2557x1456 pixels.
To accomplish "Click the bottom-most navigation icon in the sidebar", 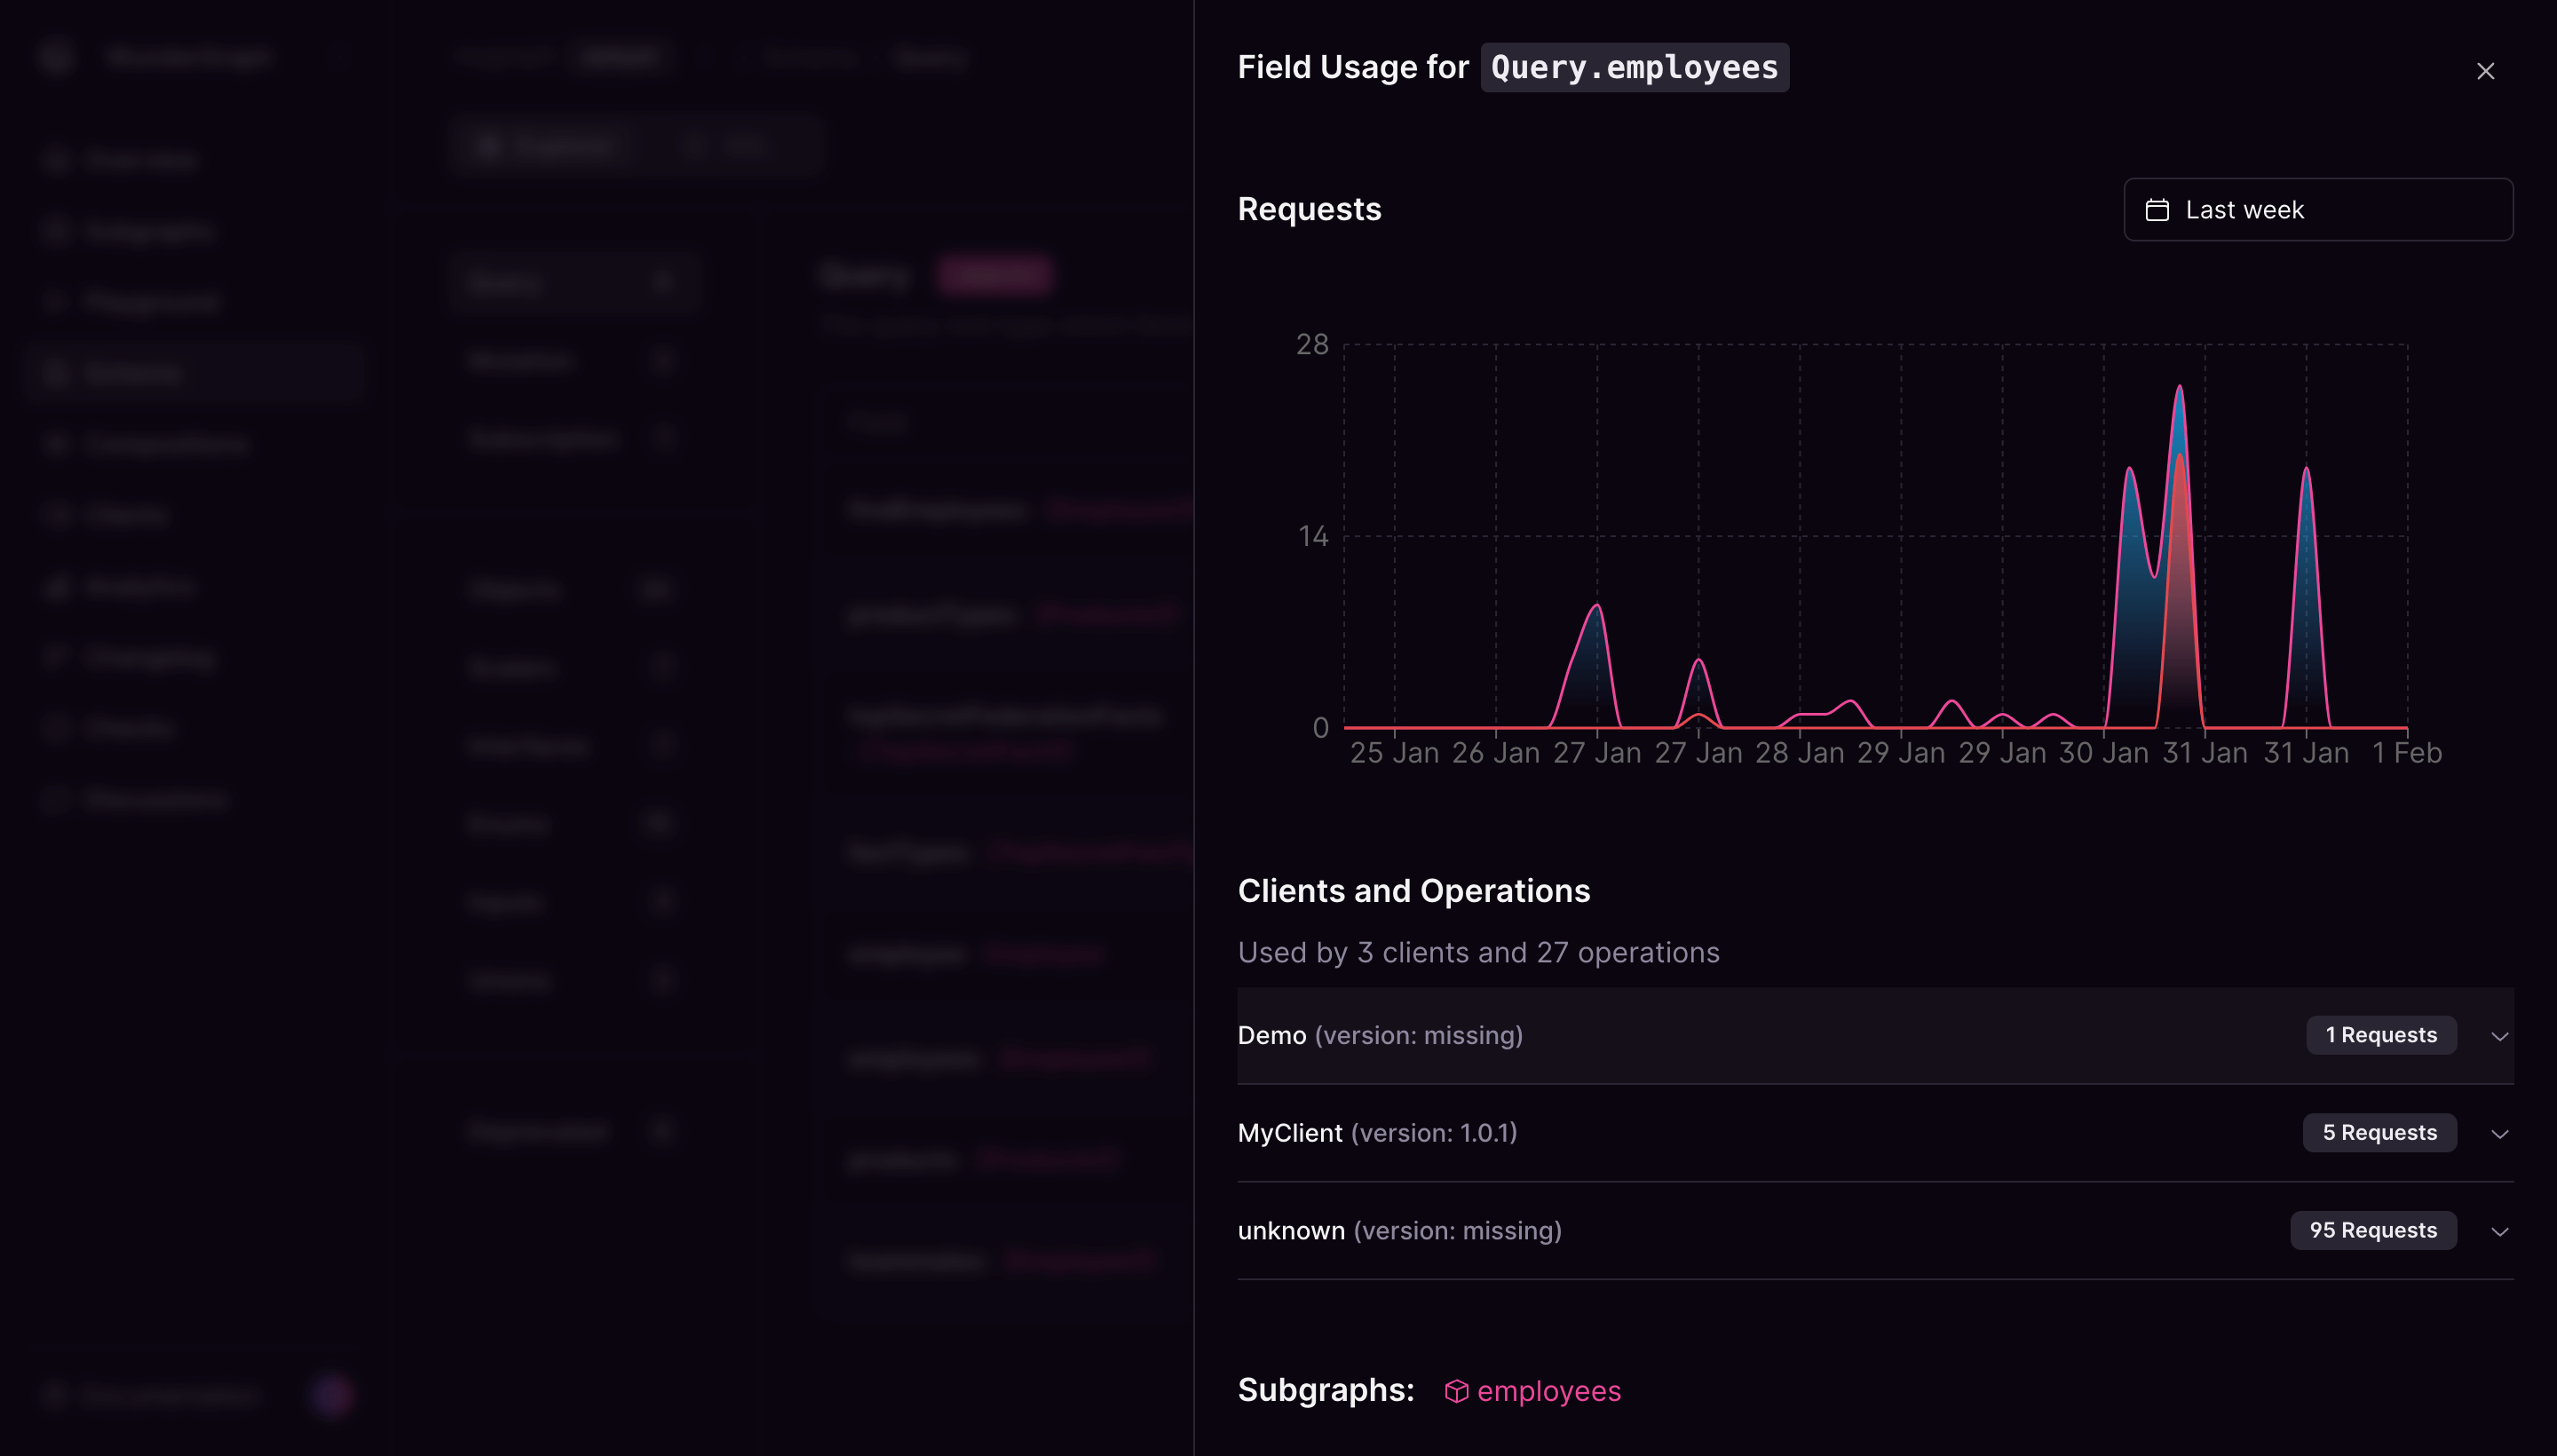I will click(56, 797).
